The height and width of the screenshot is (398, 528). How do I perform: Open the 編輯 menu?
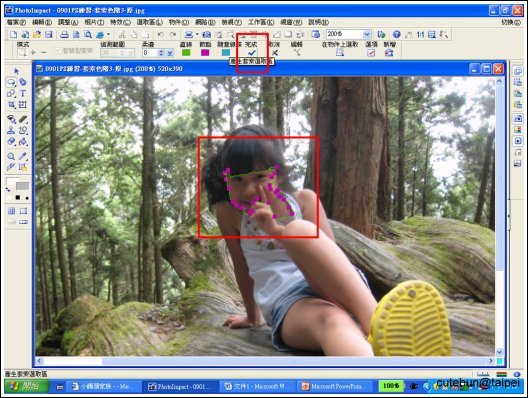pyautogui.click(x=42, y=22)
